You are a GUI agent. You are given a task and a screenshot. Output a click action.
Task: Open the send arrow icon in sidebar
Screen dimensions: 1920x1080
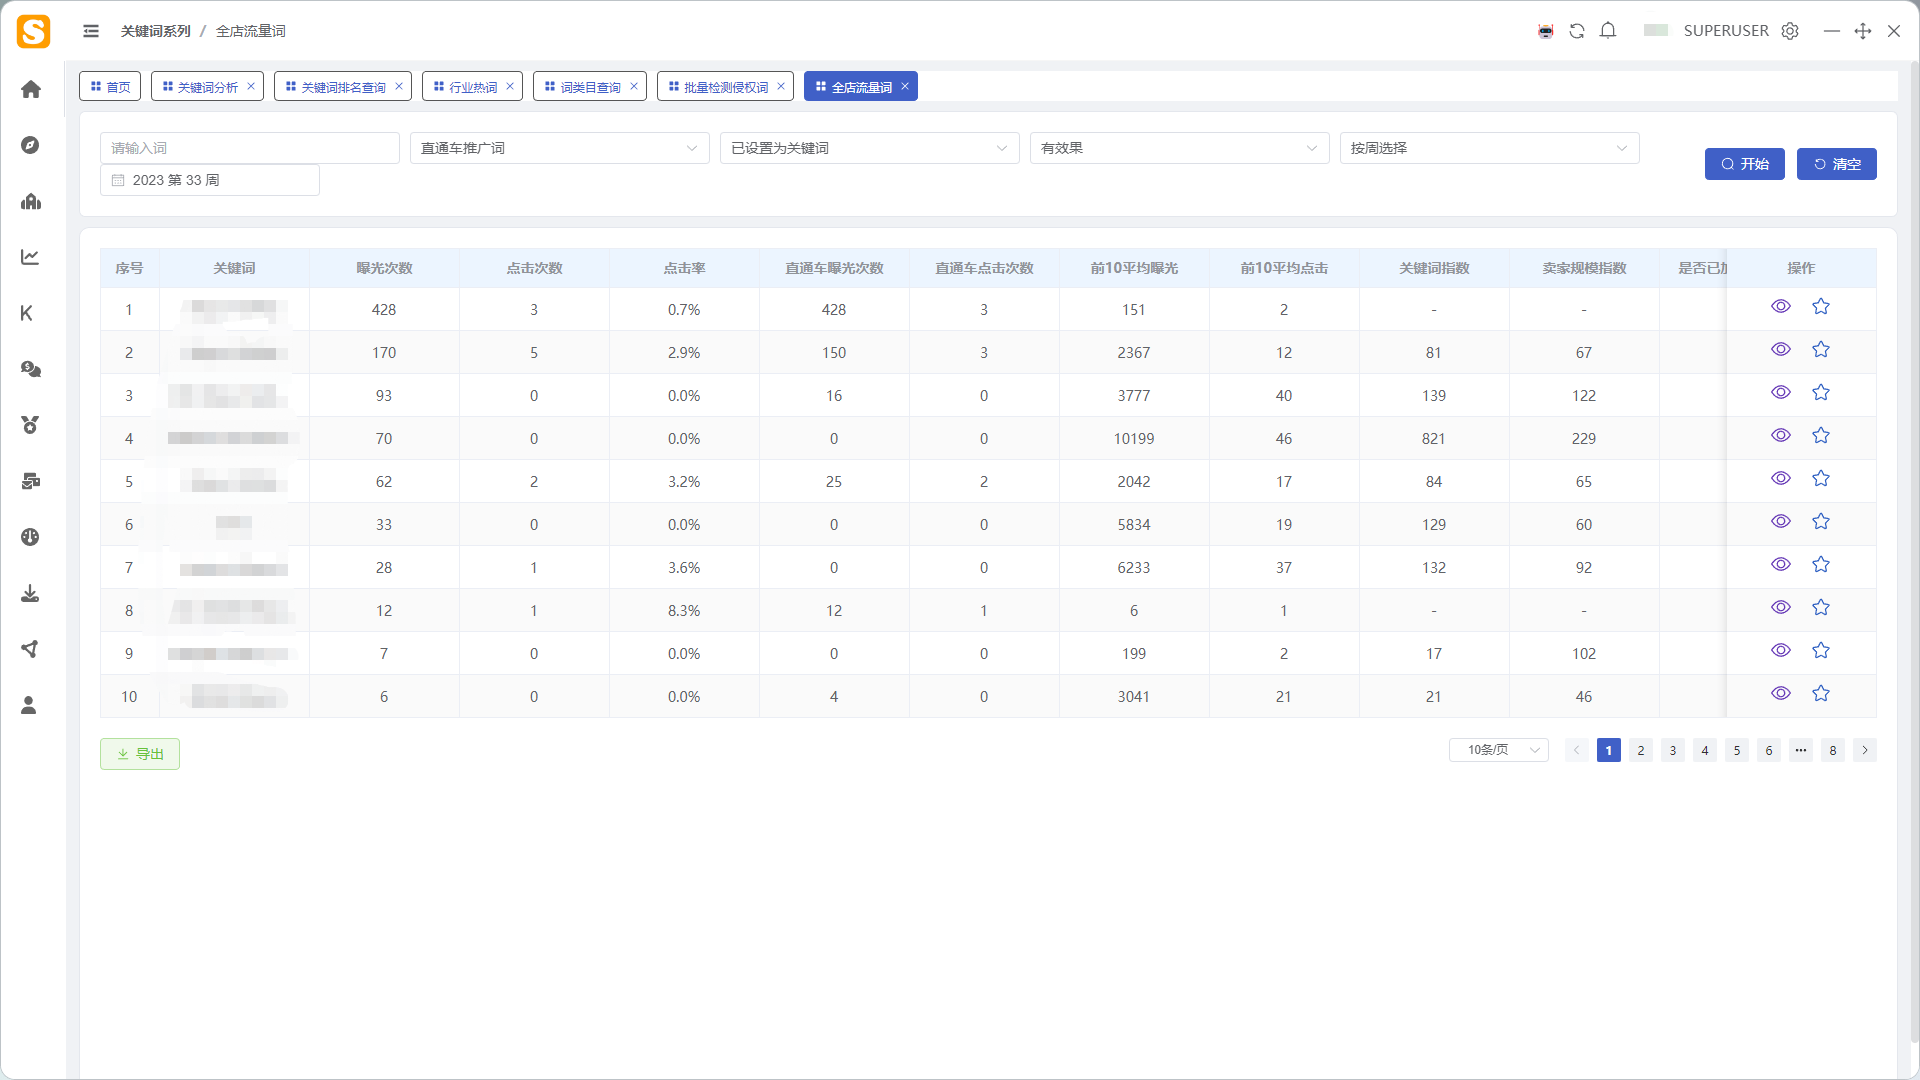[30, 649]
